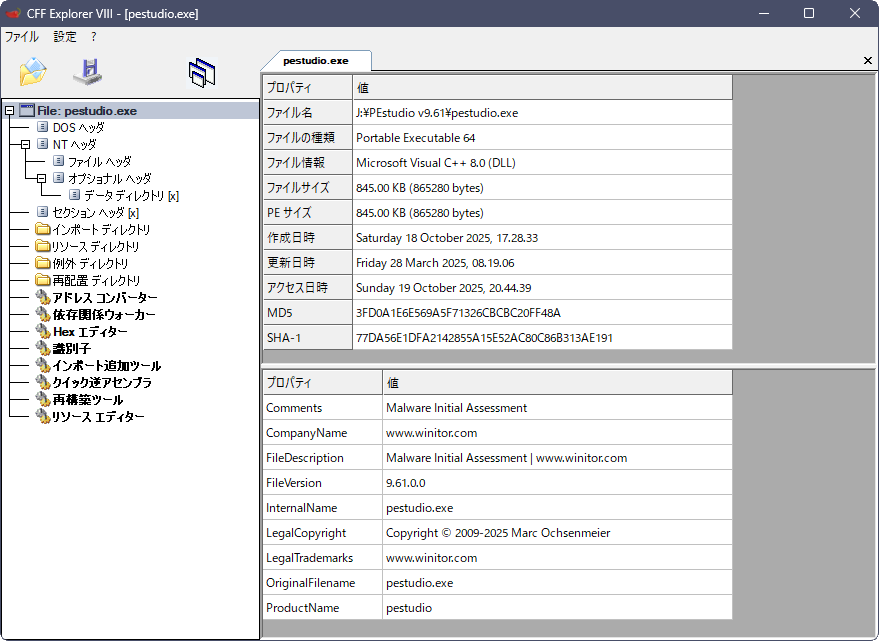Click the インポート ディレクトリ folder icon
879x641 pixels.
[x=43, y=229]
